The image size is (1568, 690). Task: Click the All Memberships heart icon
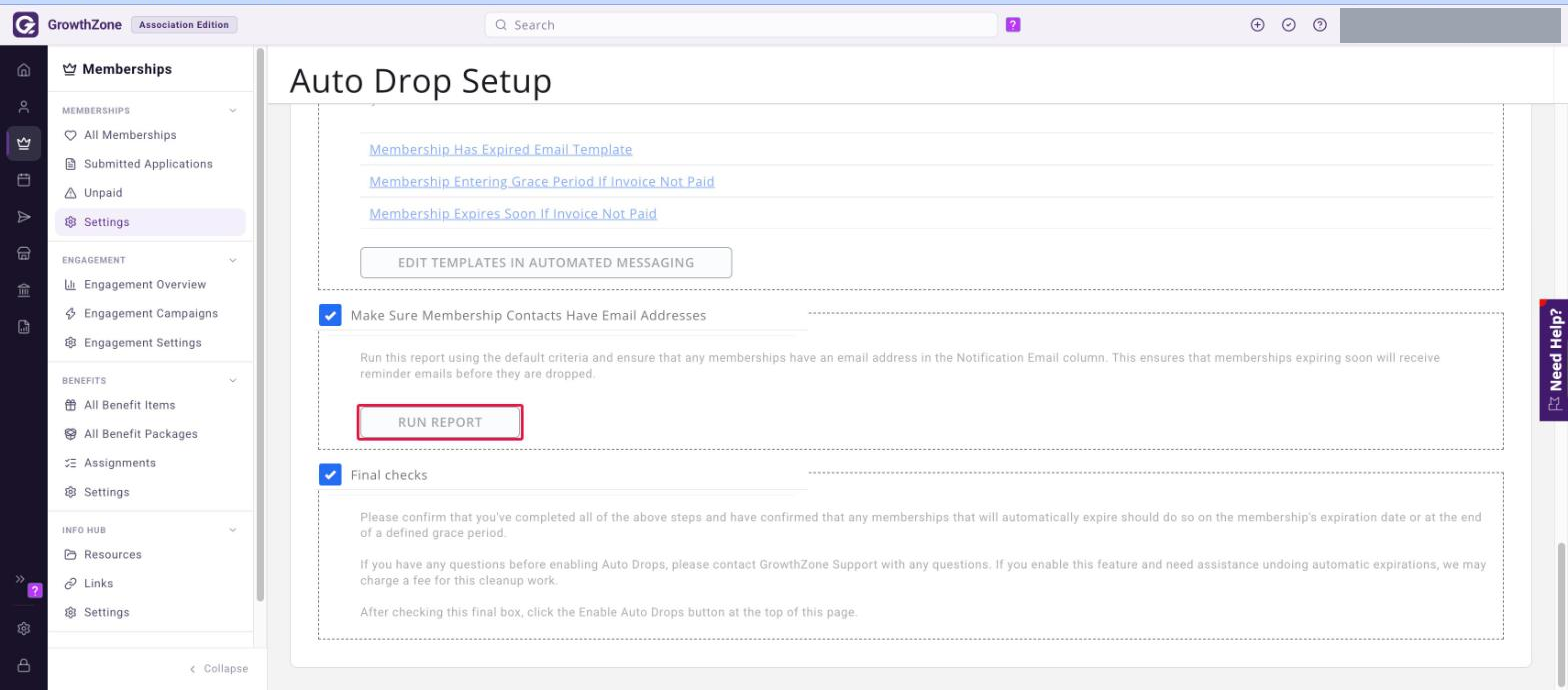pos(70,135)
